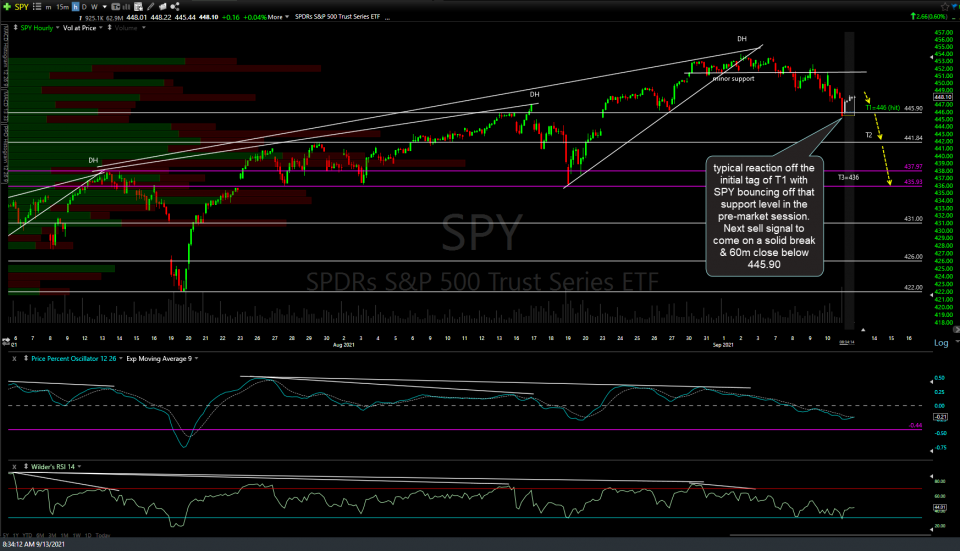Select the 1W range button

(x=77, y=535)
